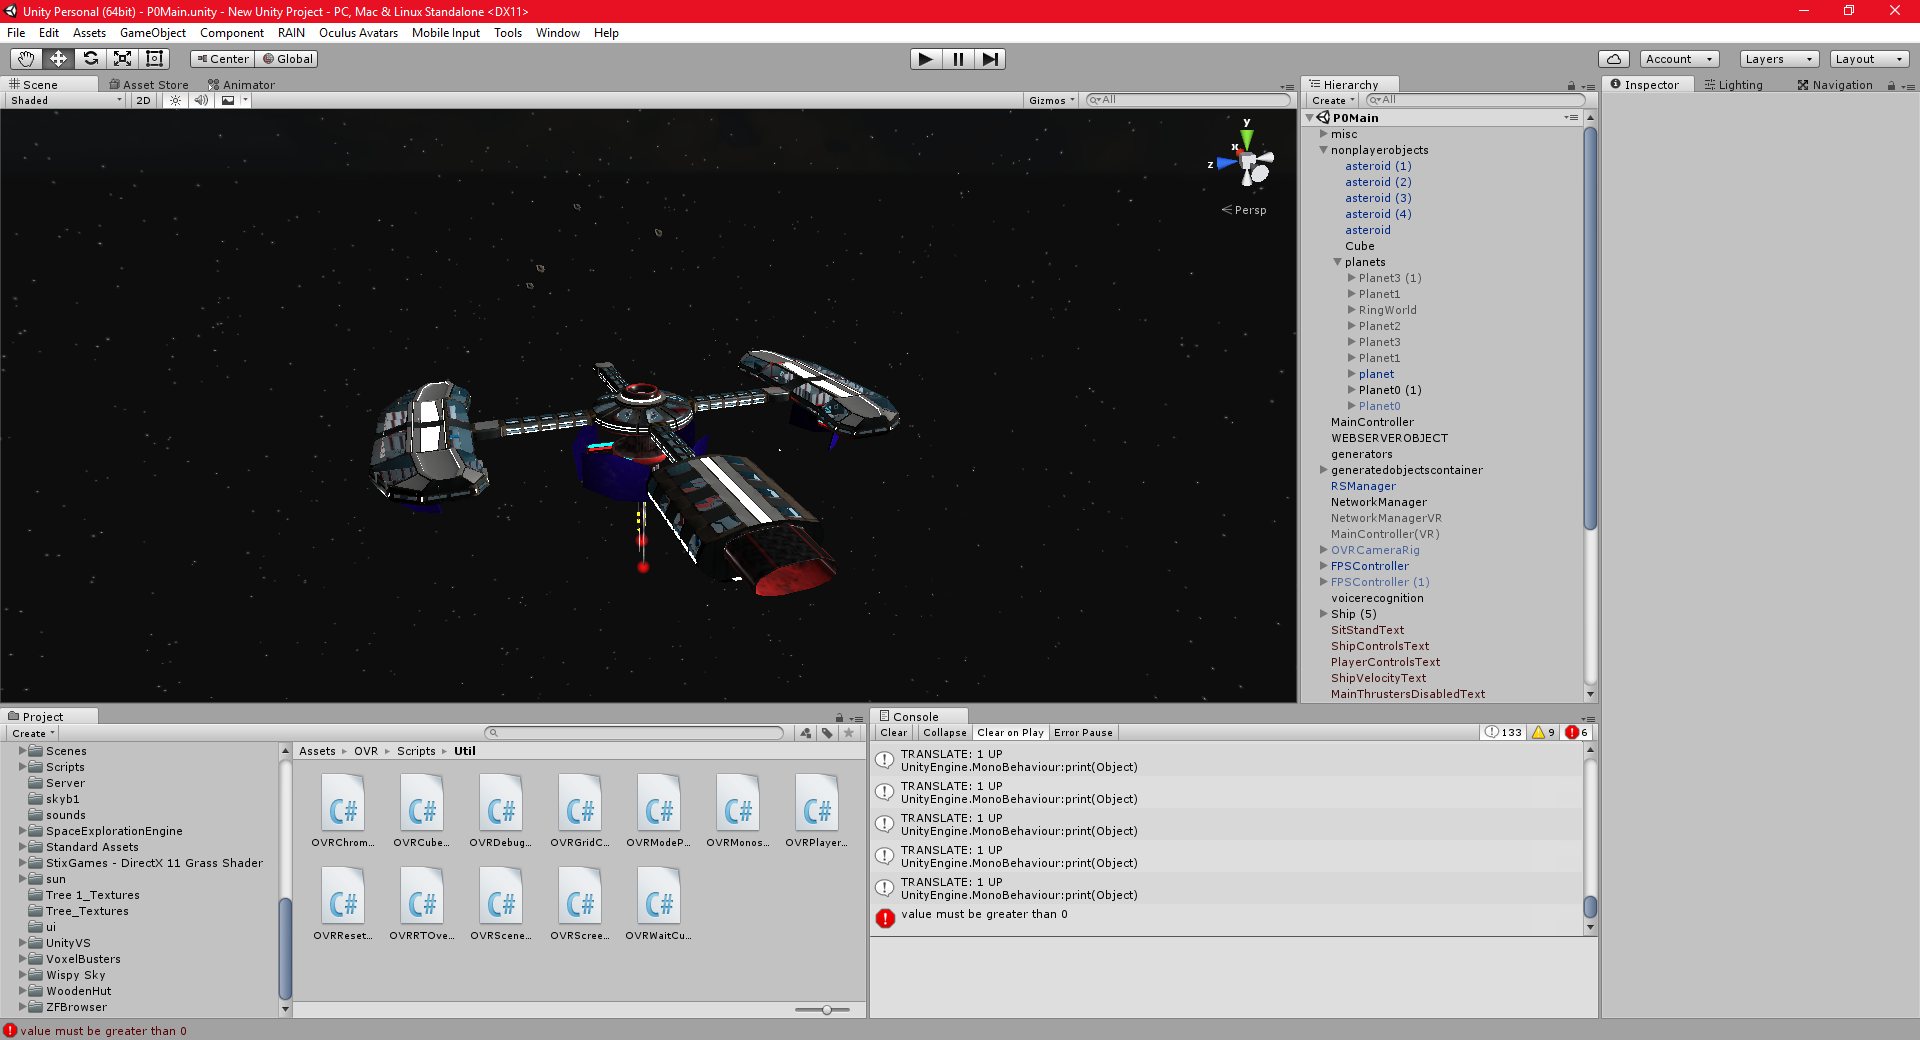This screenshot has height=1040, width=1920.
Task: Open the OVRCube script file
Action: 422,810
